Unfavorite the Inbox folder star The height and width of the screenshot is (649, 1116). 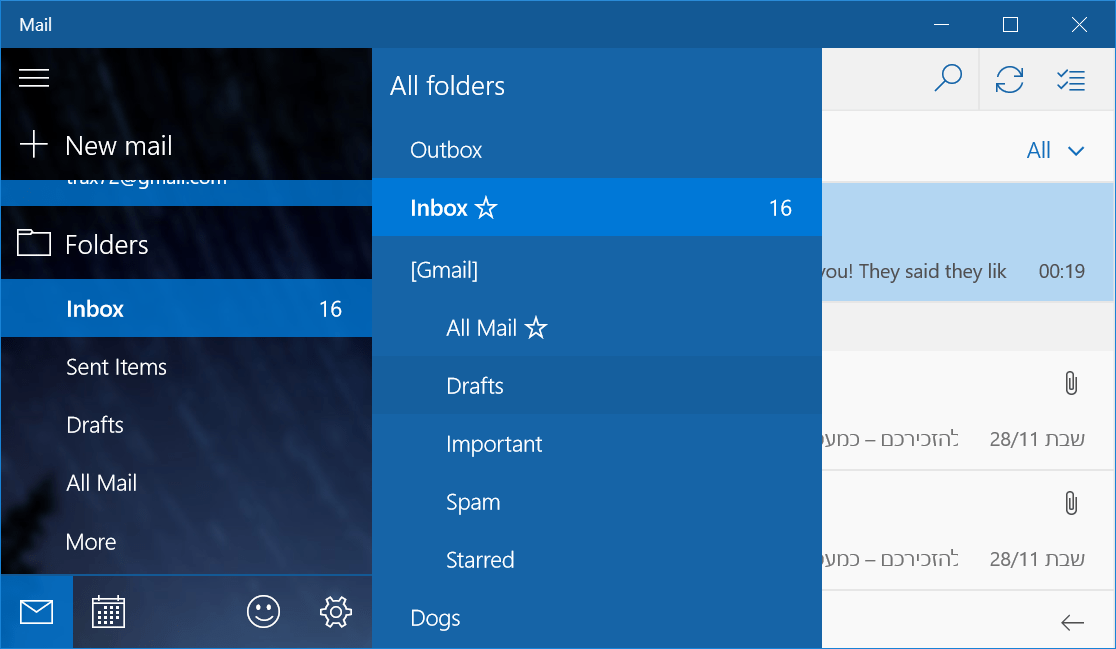pyautogui.click(x=487, y=208)
